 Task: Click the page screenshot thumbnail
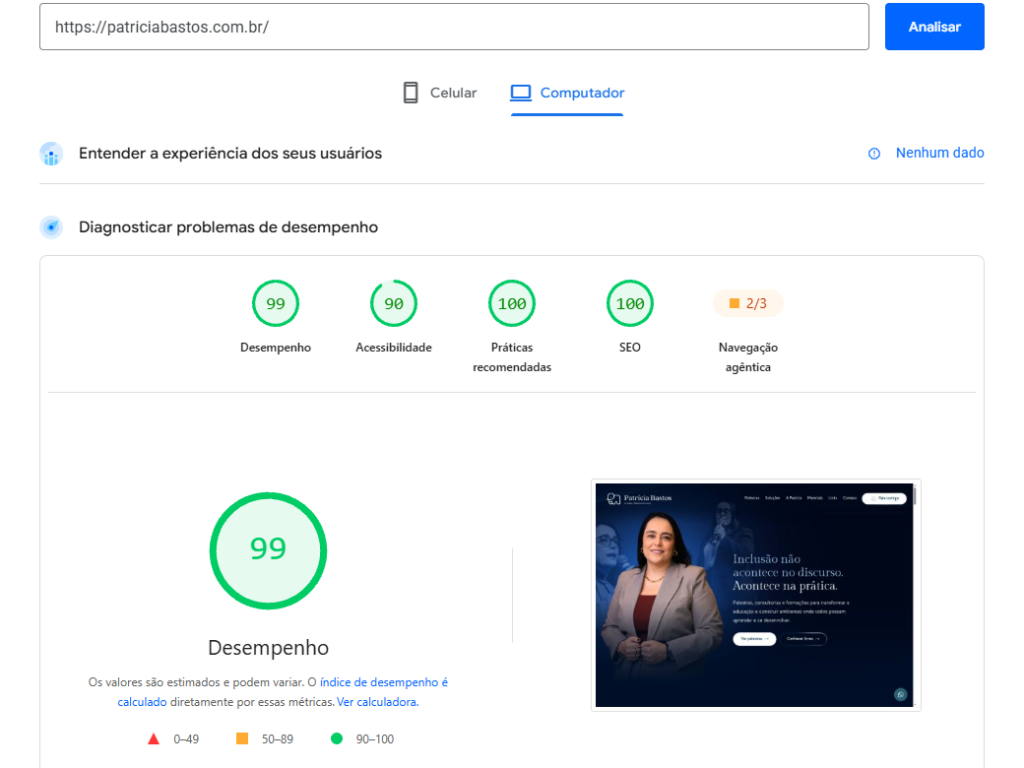(756, 595)
